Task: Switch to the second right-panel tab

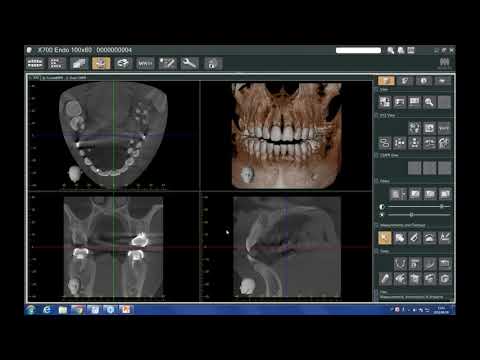Action: pos(405,81)
